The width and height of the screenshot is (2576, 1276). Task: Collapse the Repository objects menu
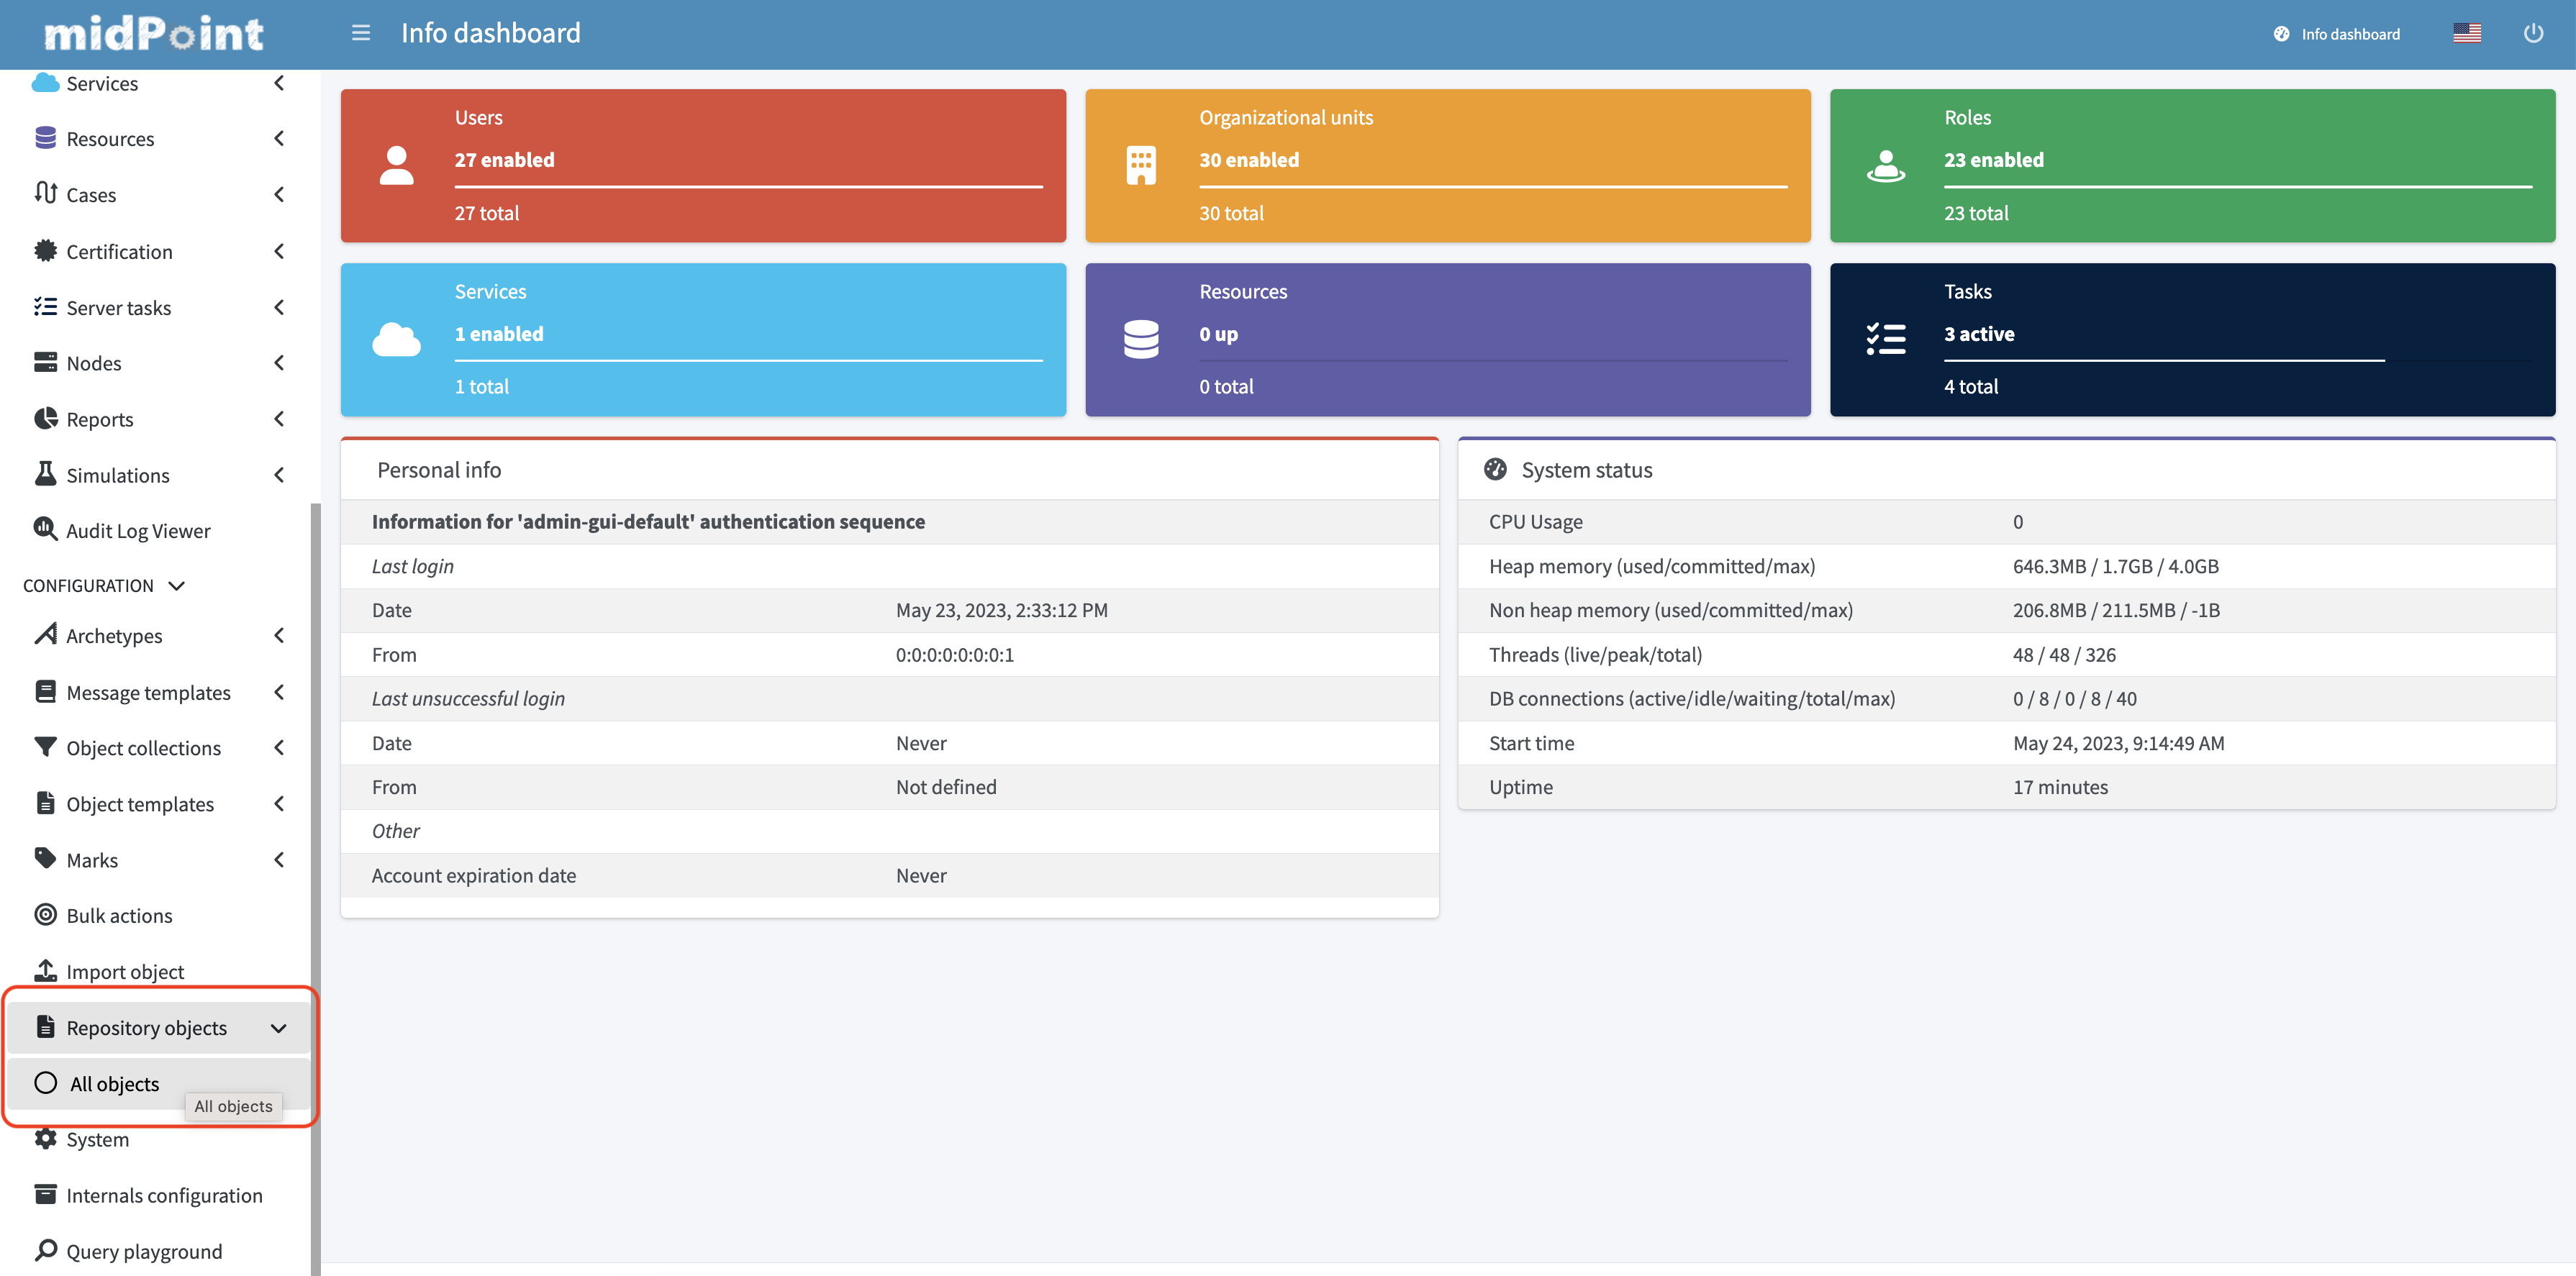click(278, 1028)
